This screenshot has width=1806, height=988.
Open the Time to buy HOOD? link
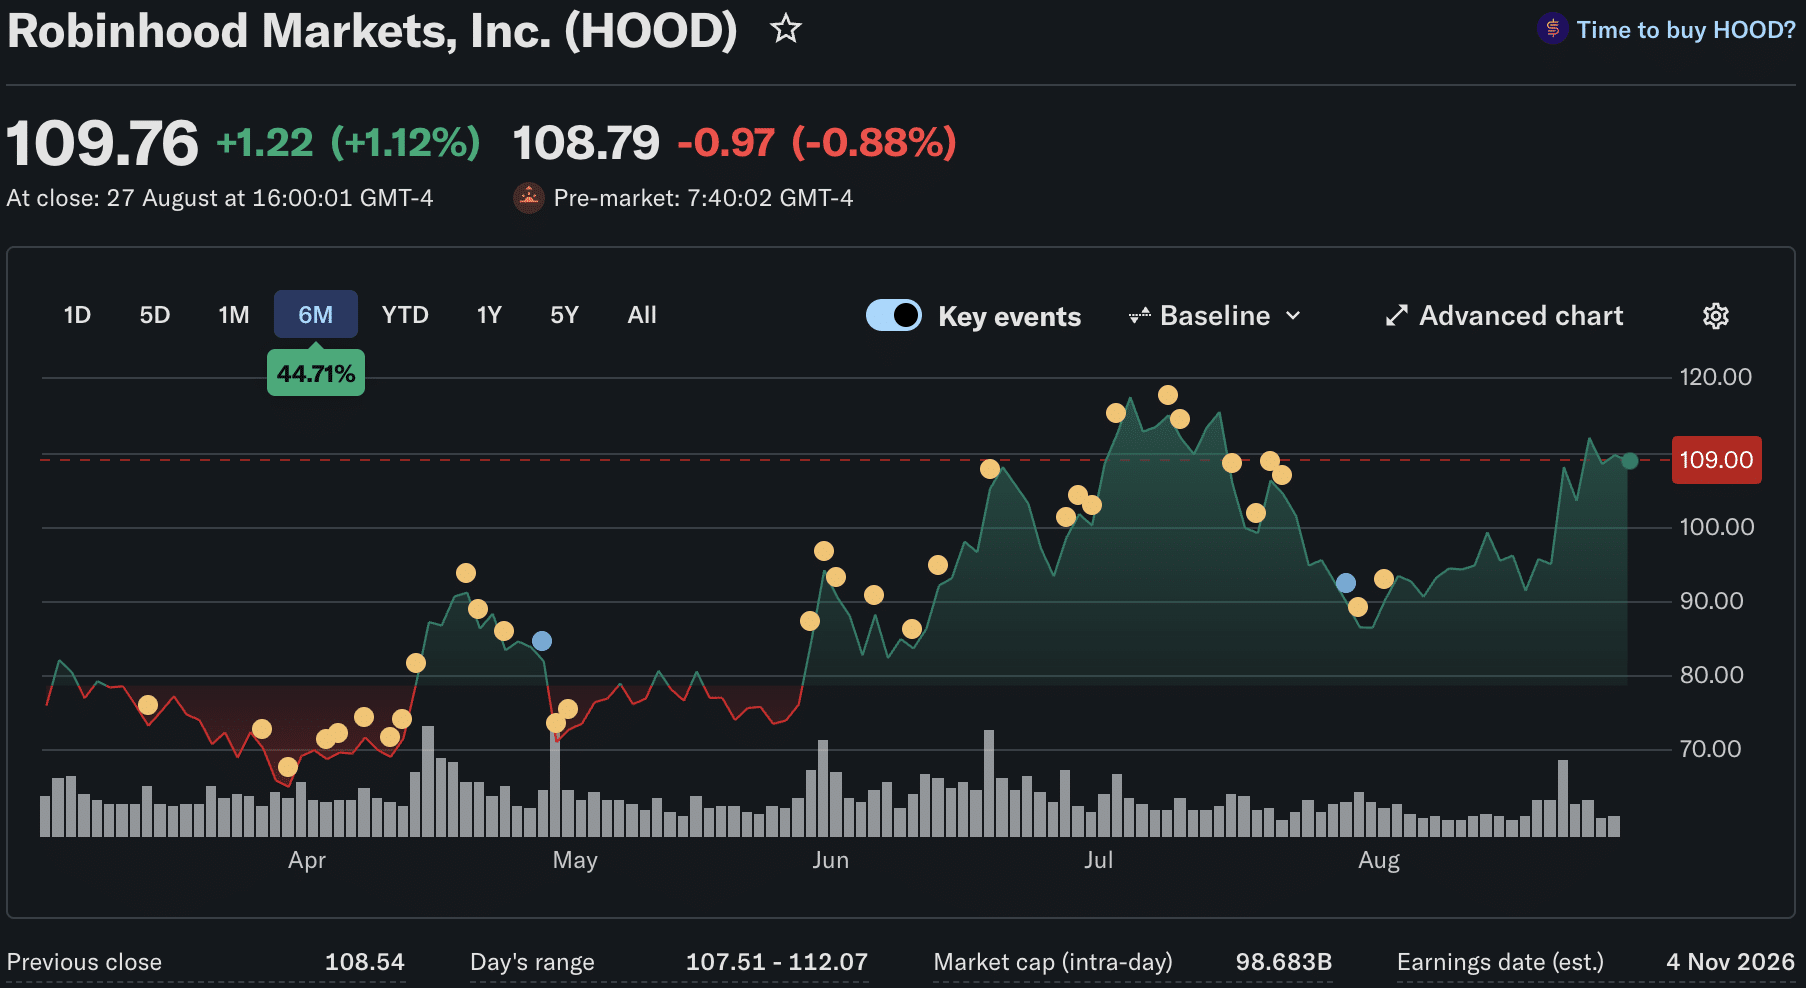1686,30
